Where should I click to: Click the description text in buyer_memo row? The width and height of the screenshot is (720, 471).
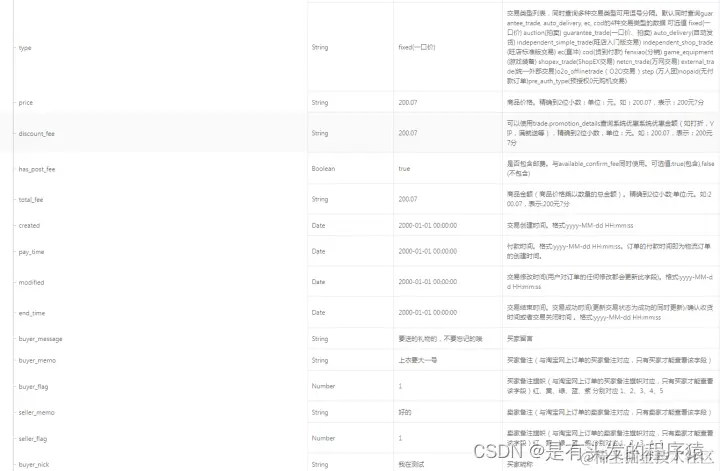[x=609, y=360]
